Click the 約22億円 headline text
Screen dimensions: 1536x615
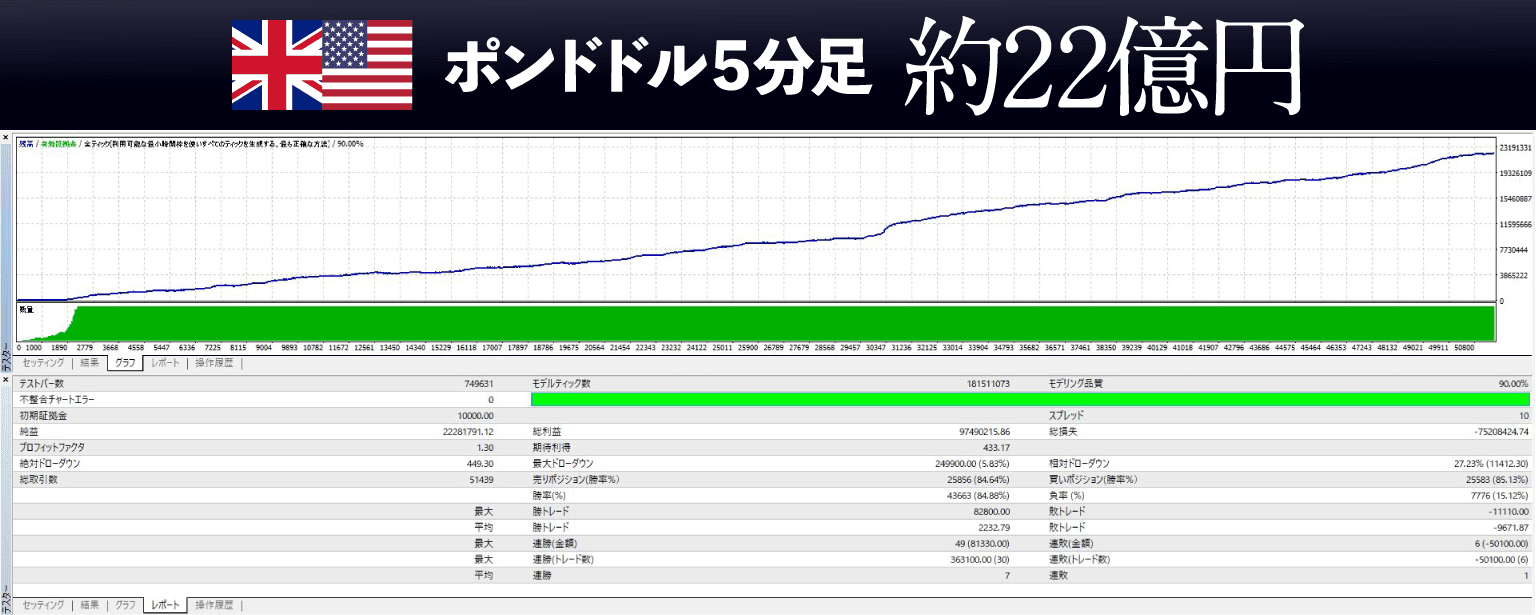click(1106, 66)
